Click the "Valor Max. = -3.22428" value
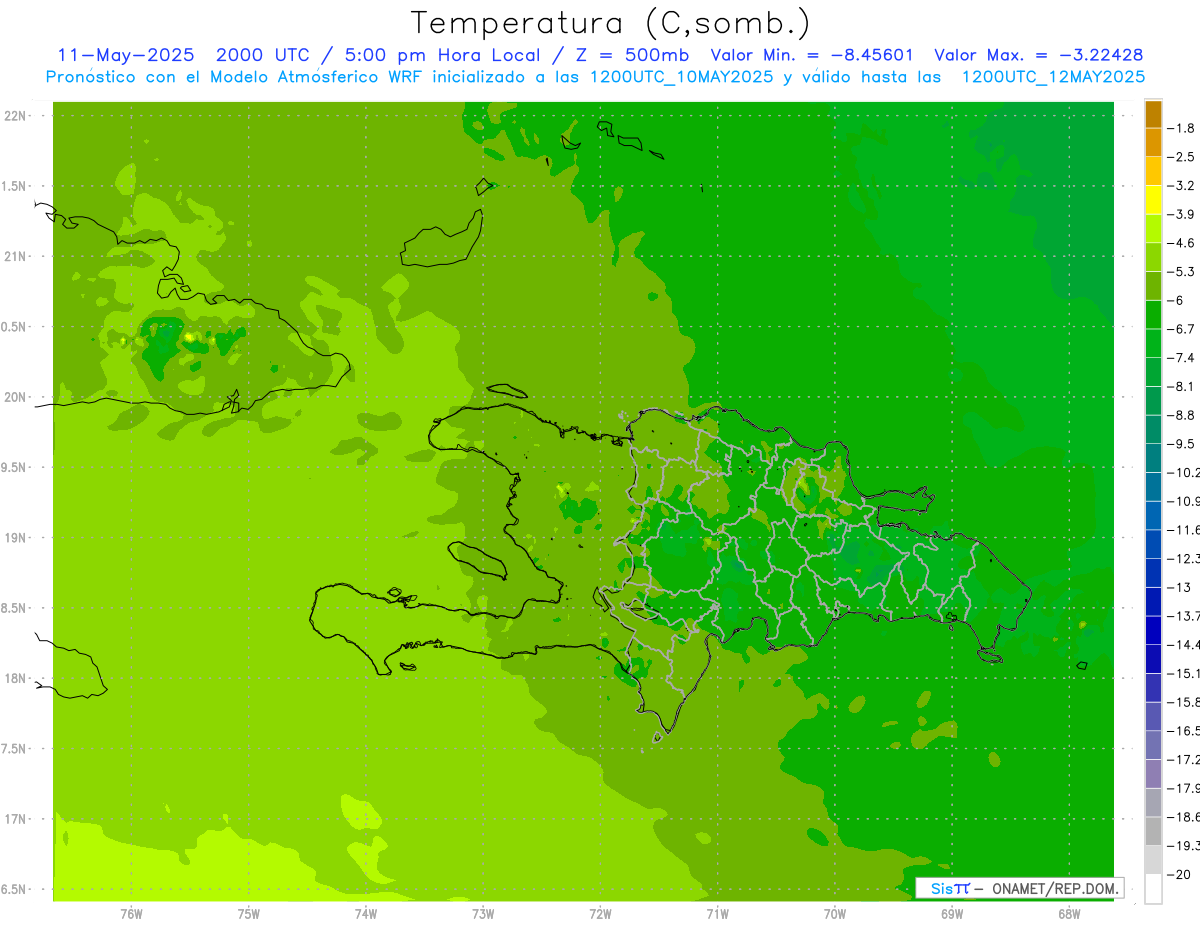The width and height of the screenshot is (1200, 927). pyautogui.click(x=1039, y=55)
